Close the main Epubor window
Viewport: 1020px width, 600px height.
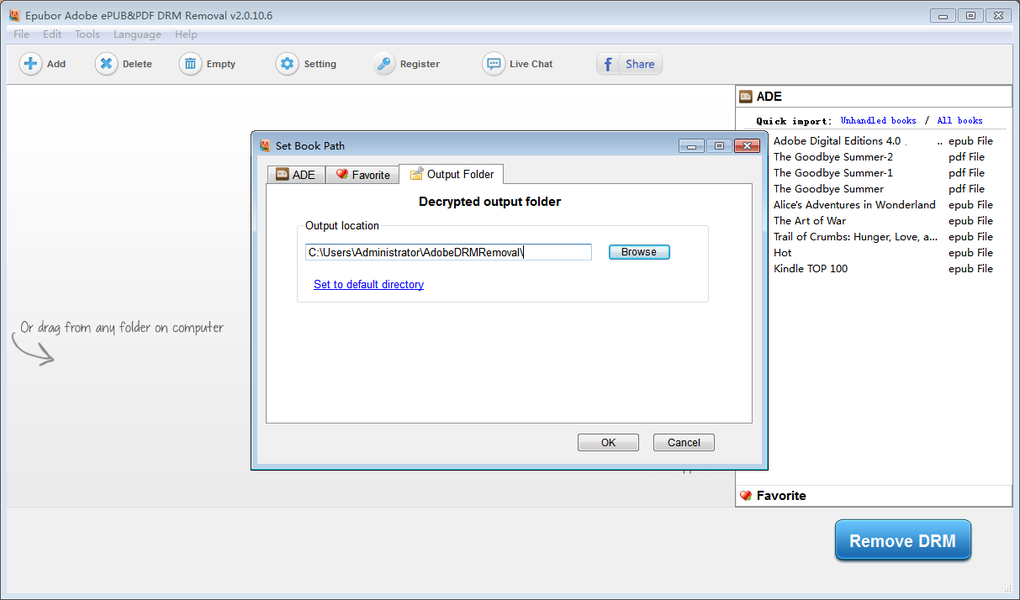tap(999, 16)
